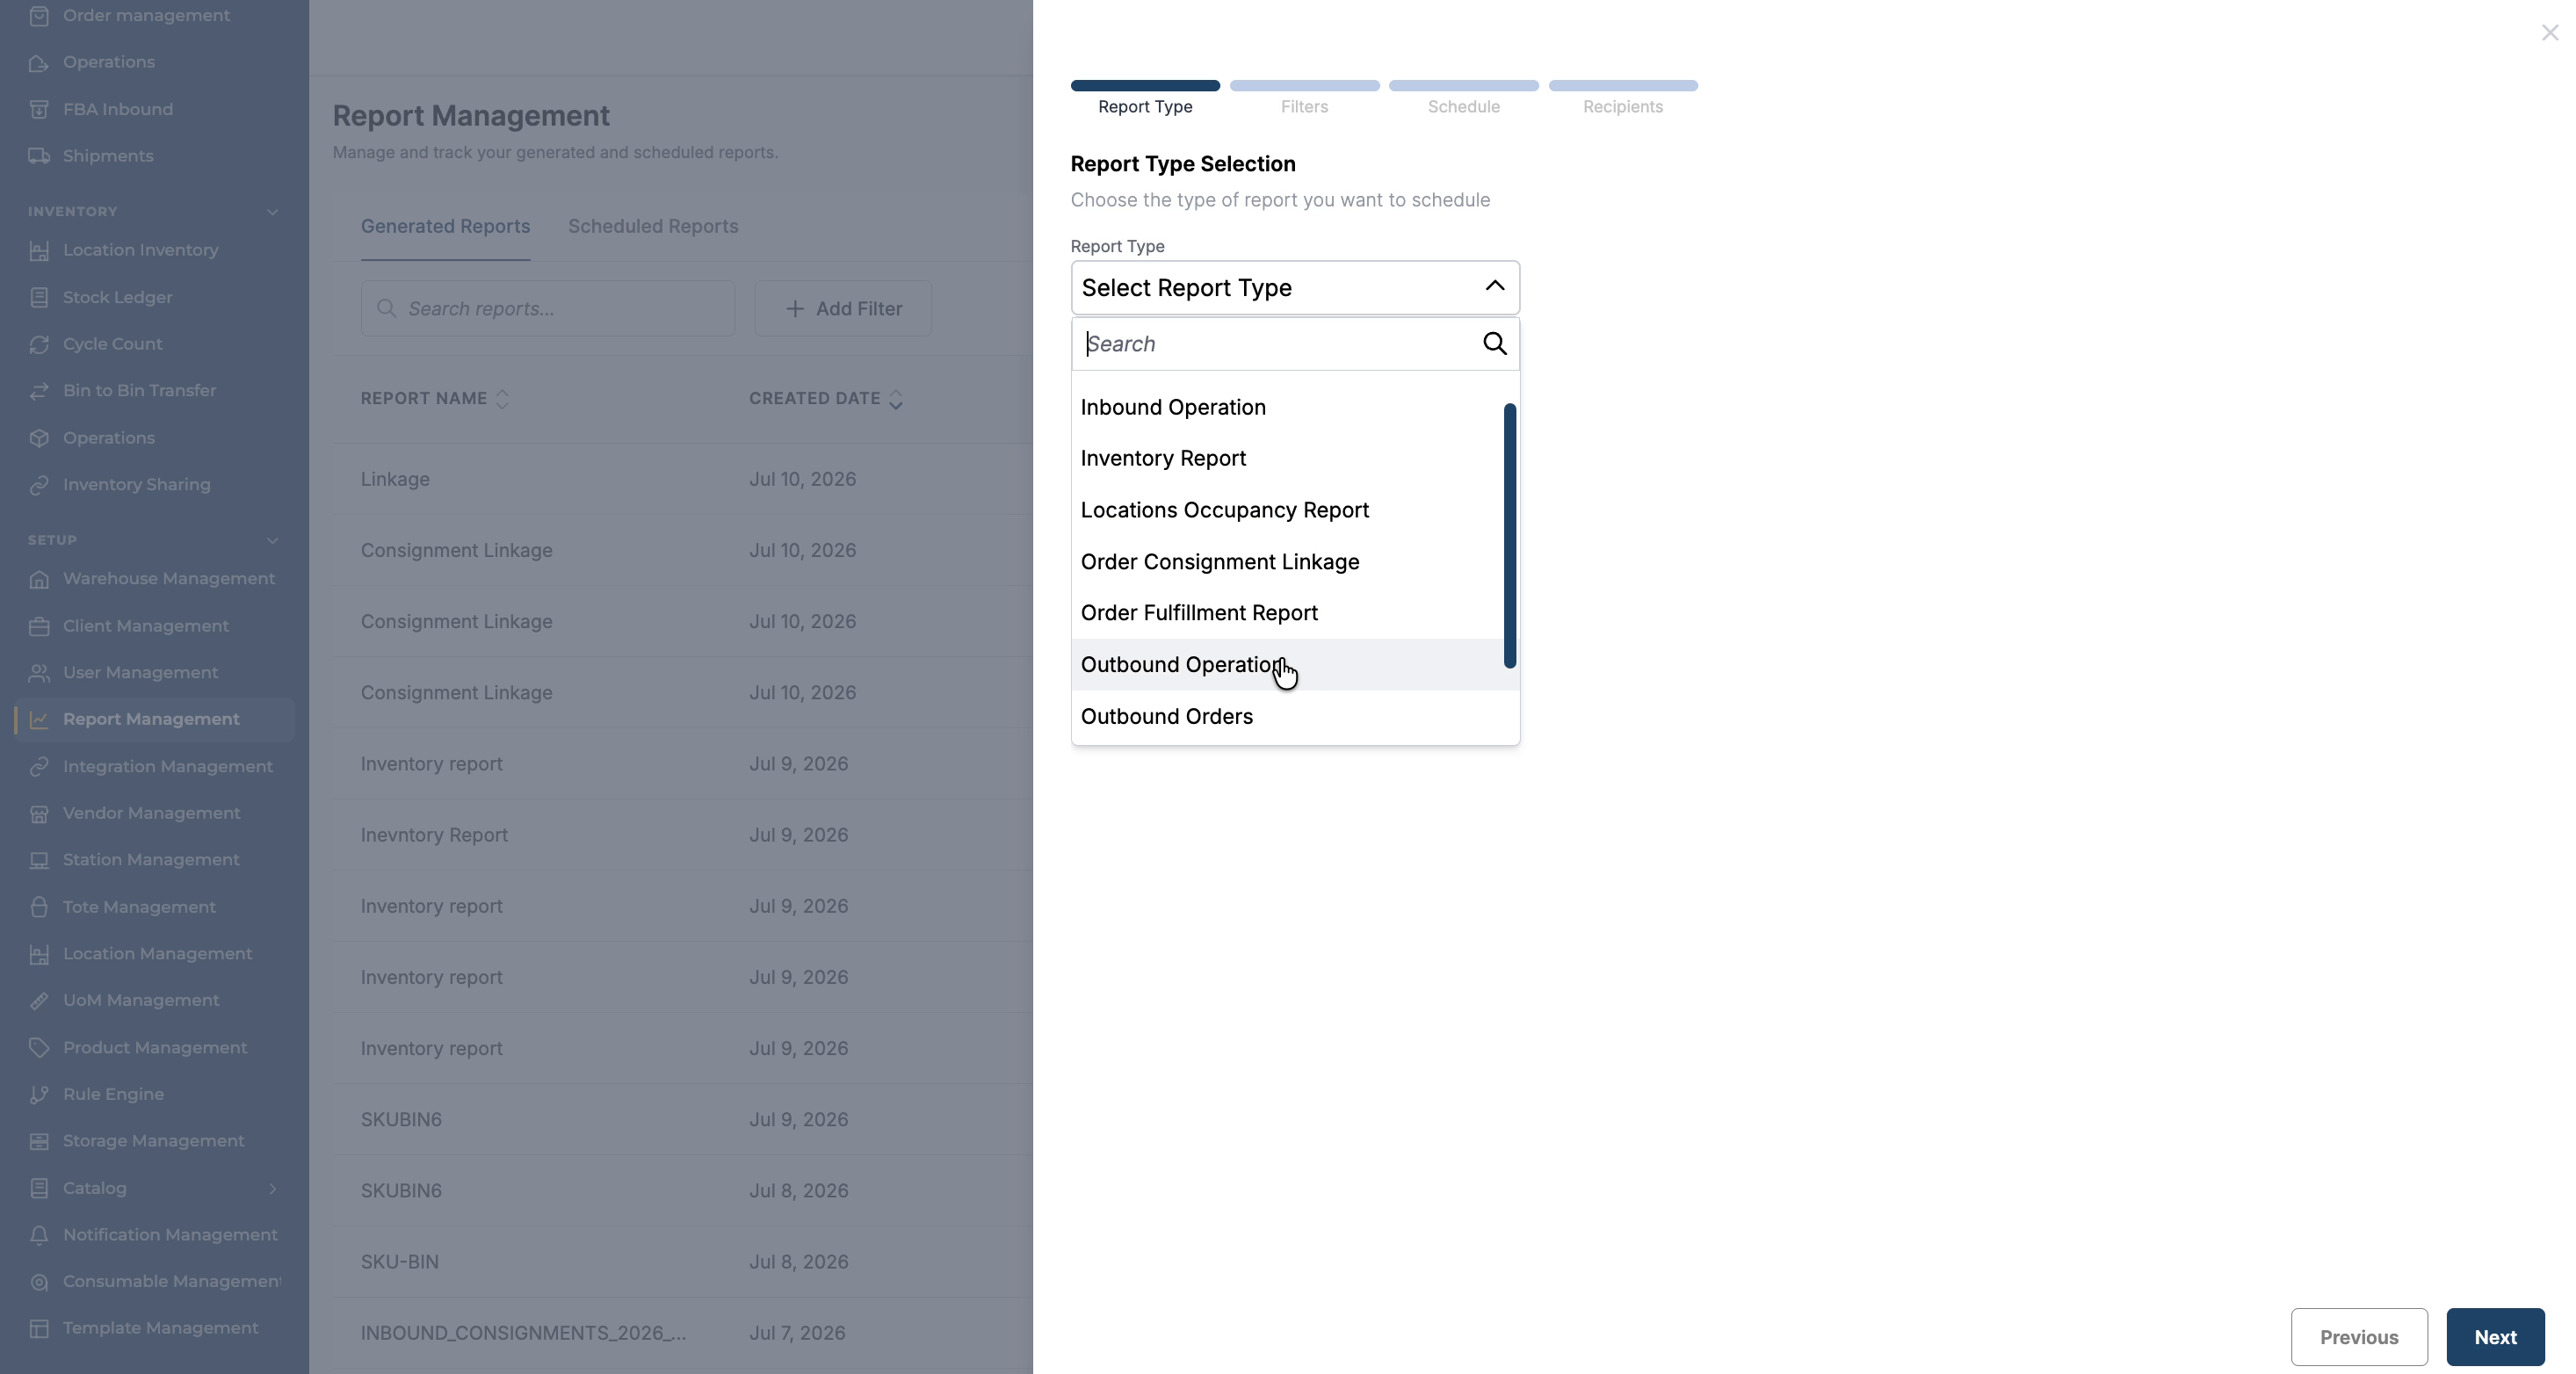Click the FBA Inbound sidebar icon
Screen dimensions: 2576x1374
(39, 109)
